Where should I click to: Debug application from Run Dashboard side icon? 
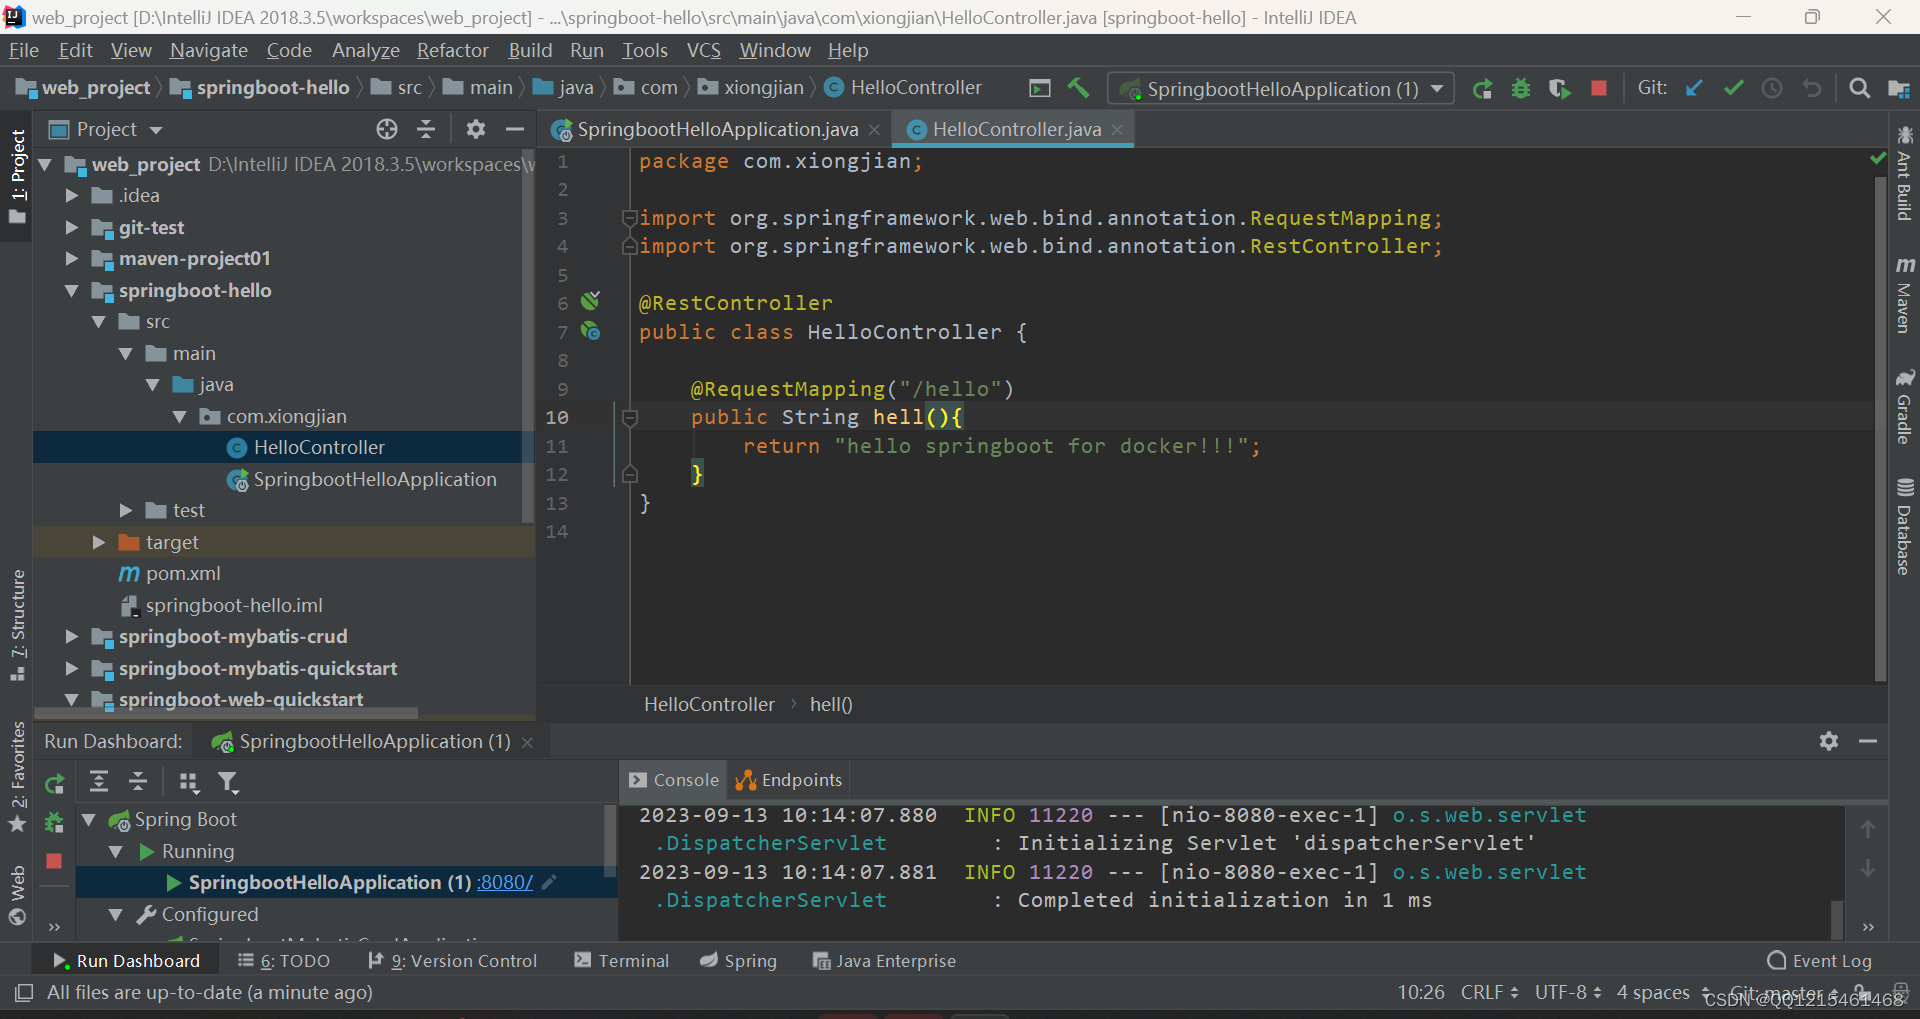(x=54, y=822)
